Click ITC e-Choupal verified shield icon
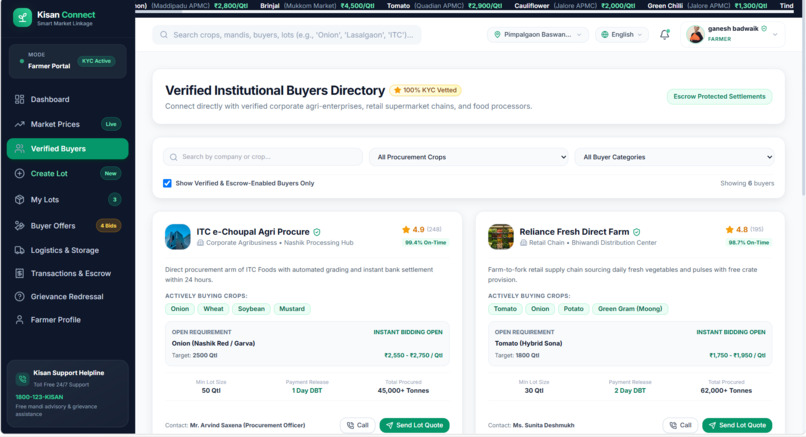This screenshot has width=806, height=437. 317,232
